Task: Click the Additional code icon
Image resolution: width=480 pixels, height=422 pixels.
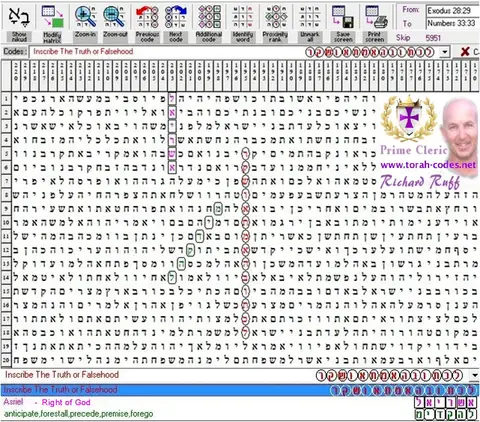Action: tap(209, 16)
